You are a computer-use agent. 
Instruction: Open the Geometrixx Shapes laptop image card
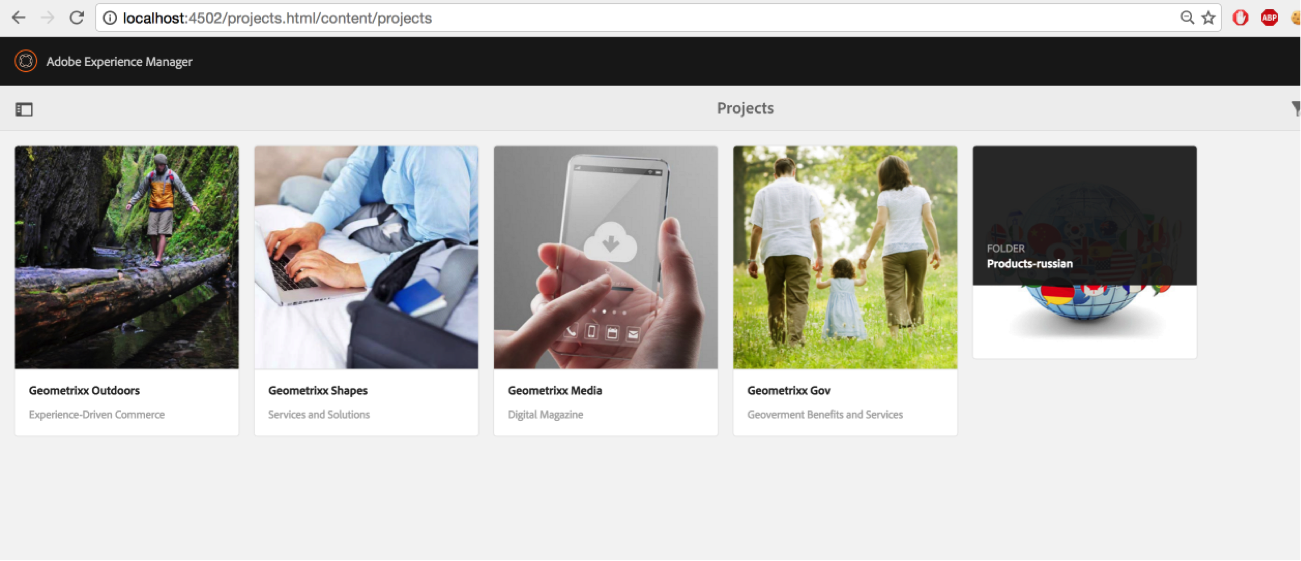[x=366, y=257]
